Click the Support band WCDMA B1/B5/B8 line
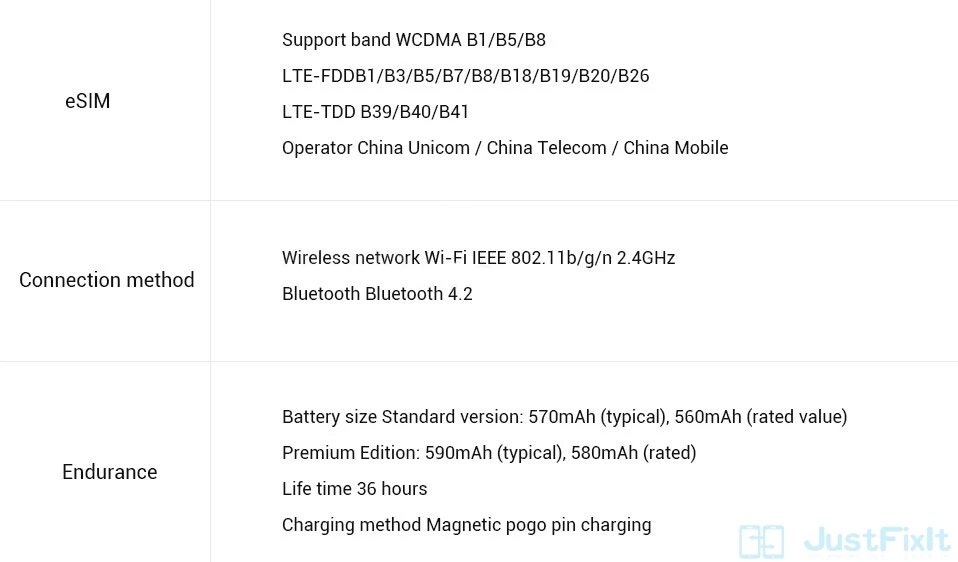This screenshot has width=958, height=562. tap(414, 40)
